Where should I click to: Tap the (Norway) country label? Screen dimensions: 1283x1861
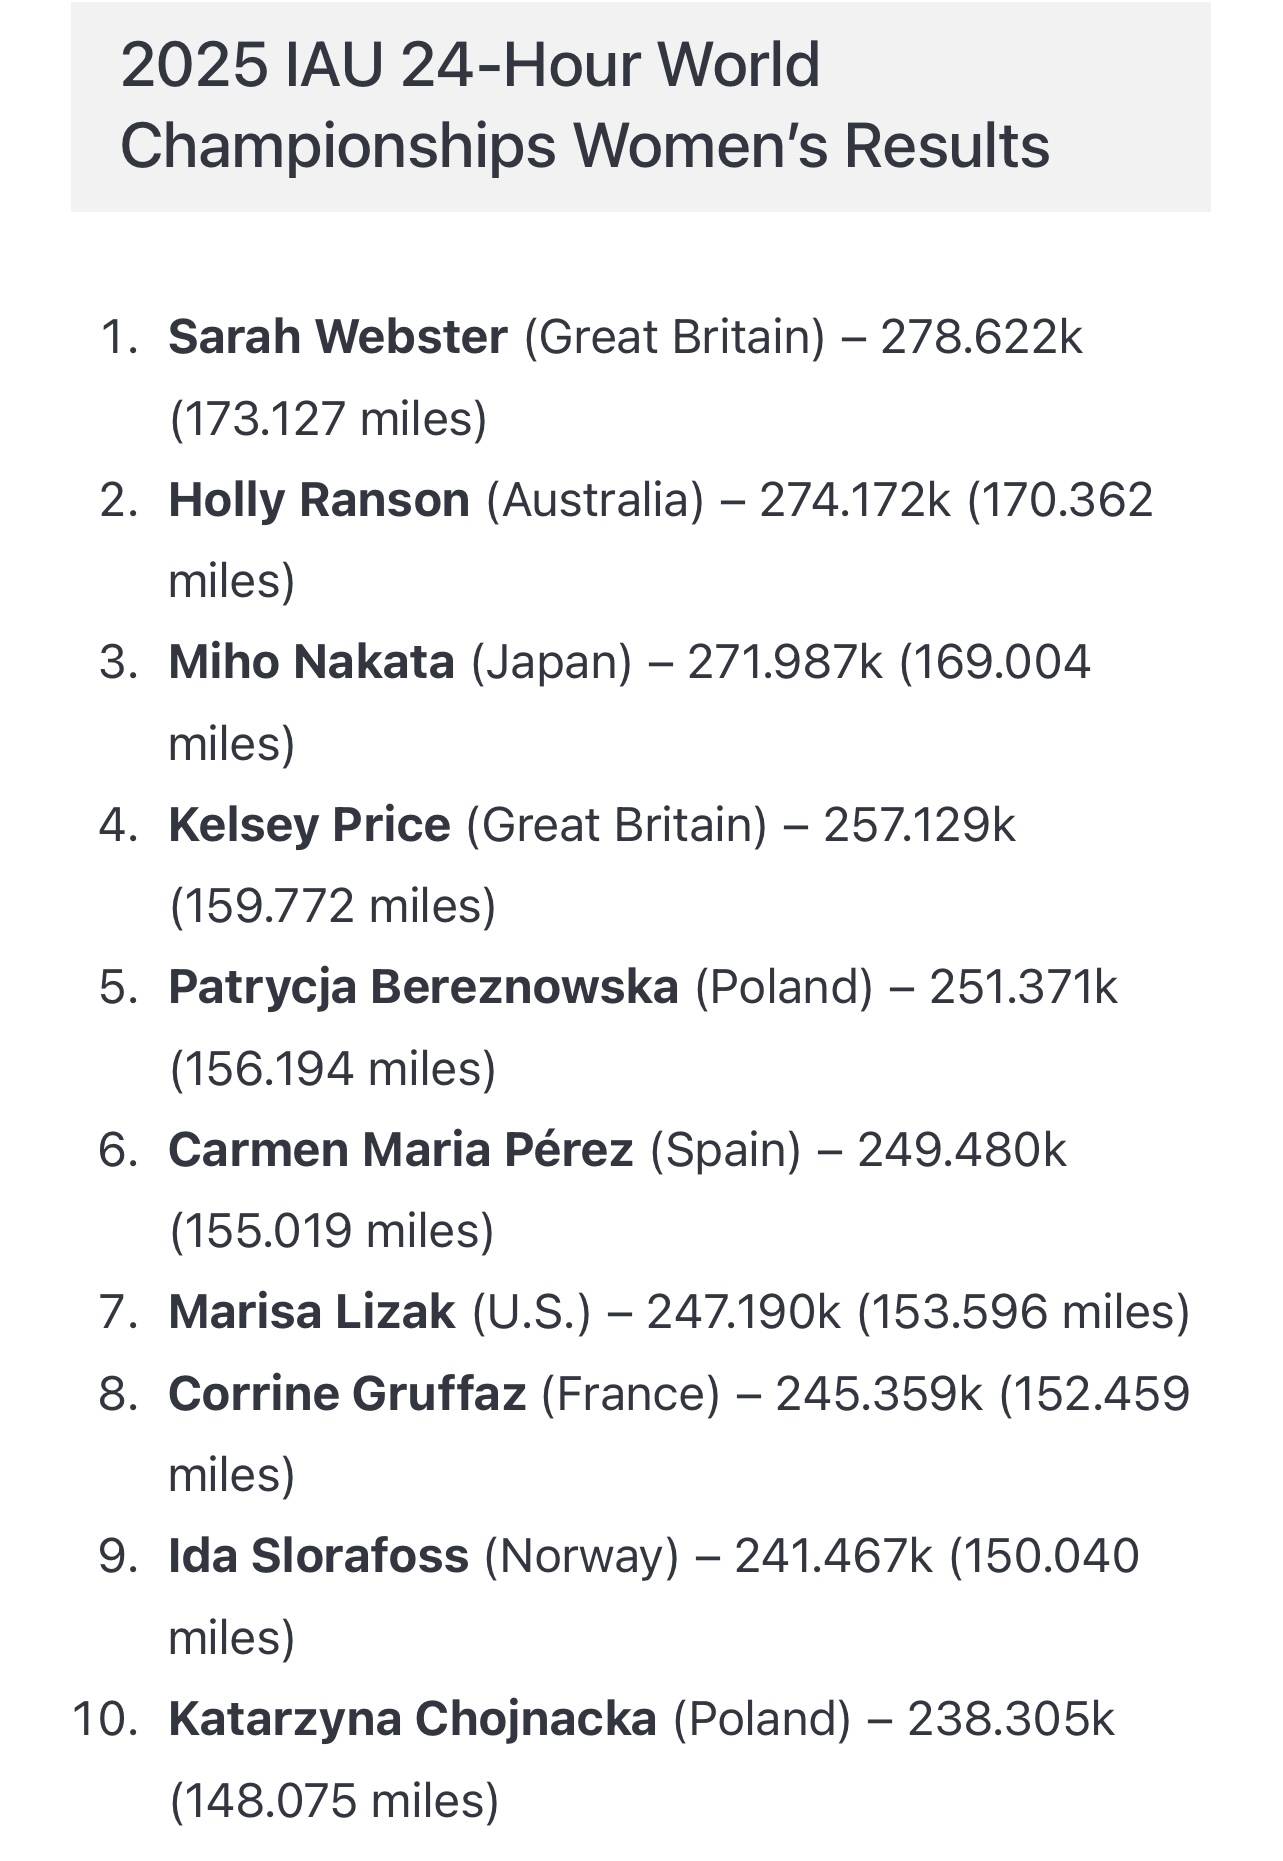[x=581, y=1556]
